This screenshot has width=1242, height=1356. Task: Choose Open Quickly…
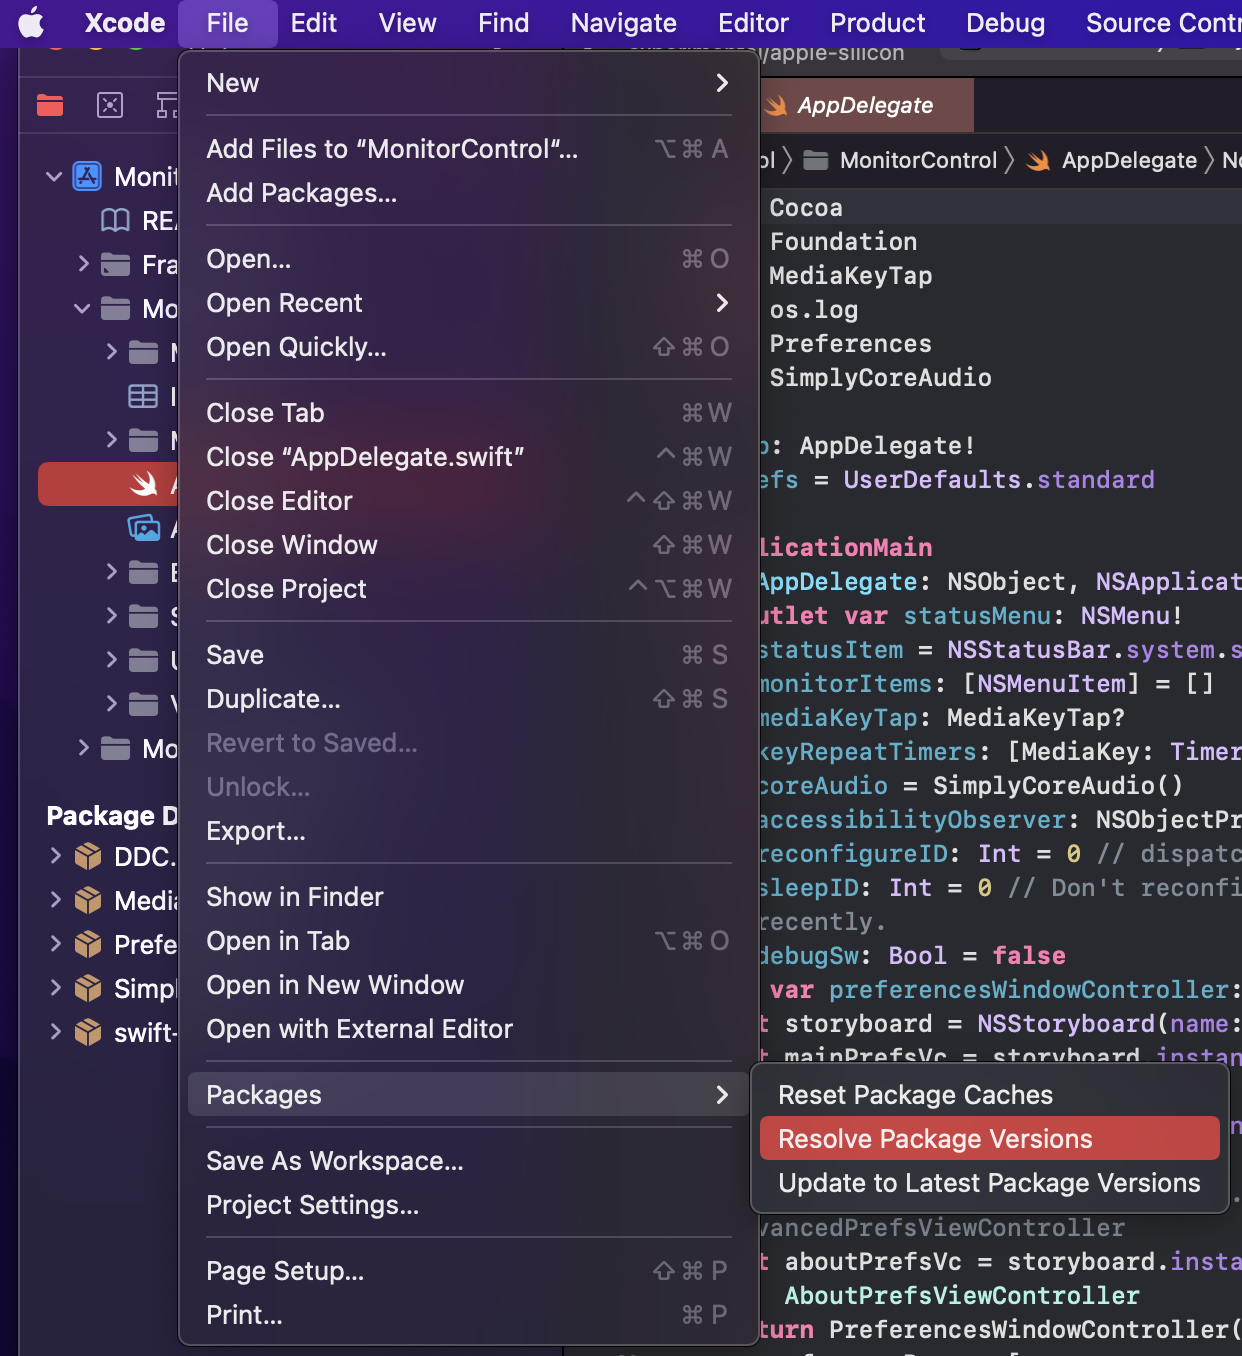click(468, 347)
